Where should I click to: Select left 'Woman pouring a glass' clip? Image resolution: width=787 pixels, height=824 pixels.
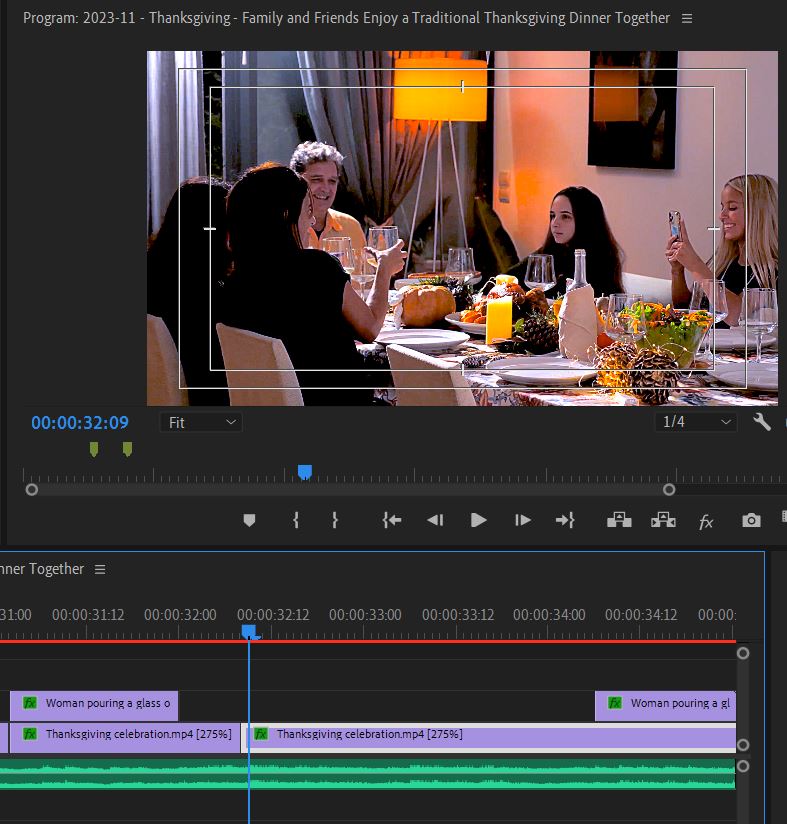click(x=94, y=706)
